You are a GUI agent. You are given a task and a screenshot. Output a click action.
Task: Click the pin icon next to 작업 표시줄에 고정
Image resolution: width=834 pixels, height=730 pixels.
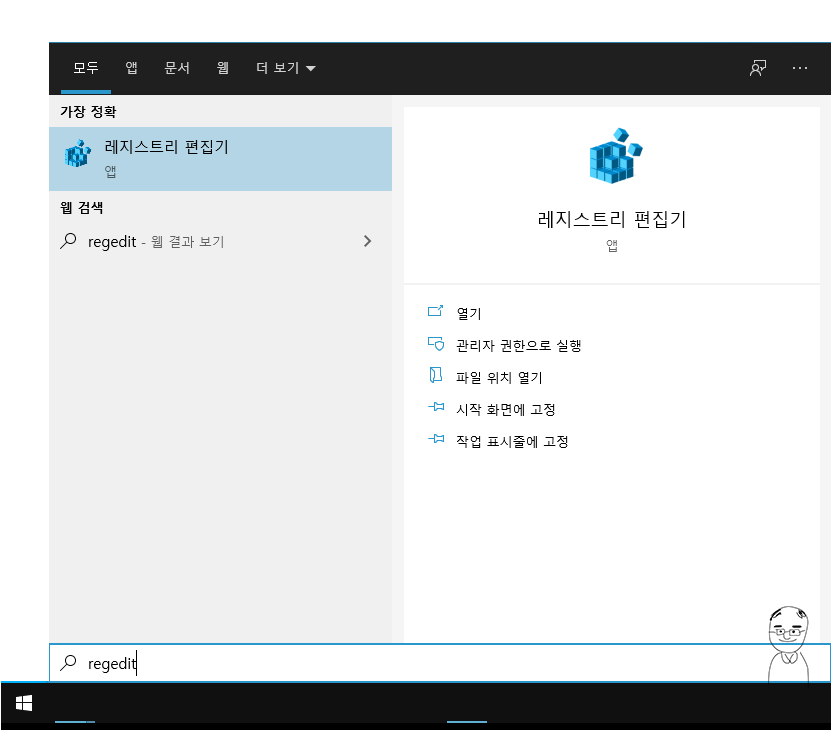pyautogui.click(x=436, y=439)
